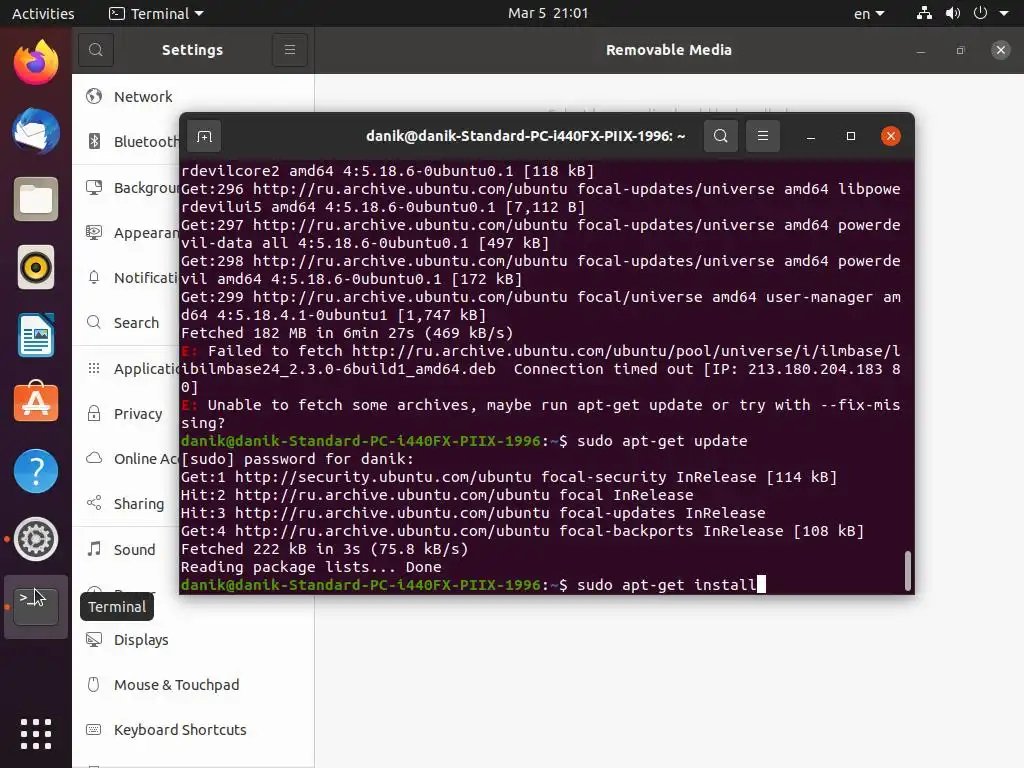The width and height of the screenshot is (1024, 768).
Task: Select Search in Settings sidebar
Action: click(x=126, y=323)
